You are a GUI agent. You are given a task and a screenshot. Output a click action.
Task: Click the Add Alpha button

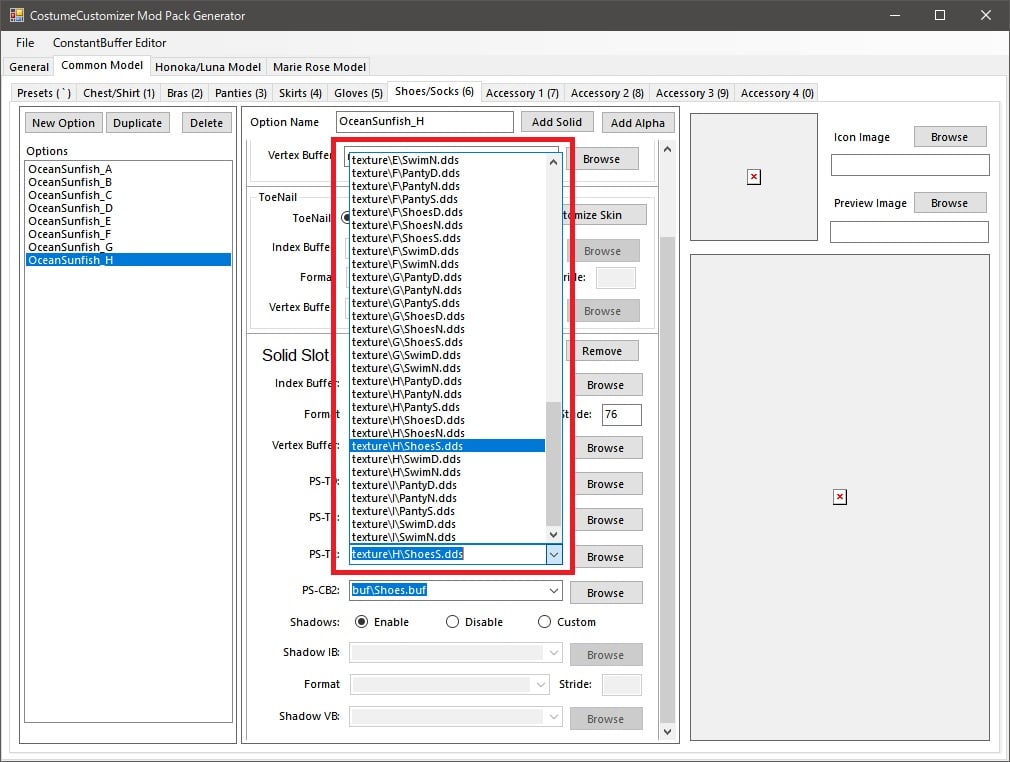point(638,123)
